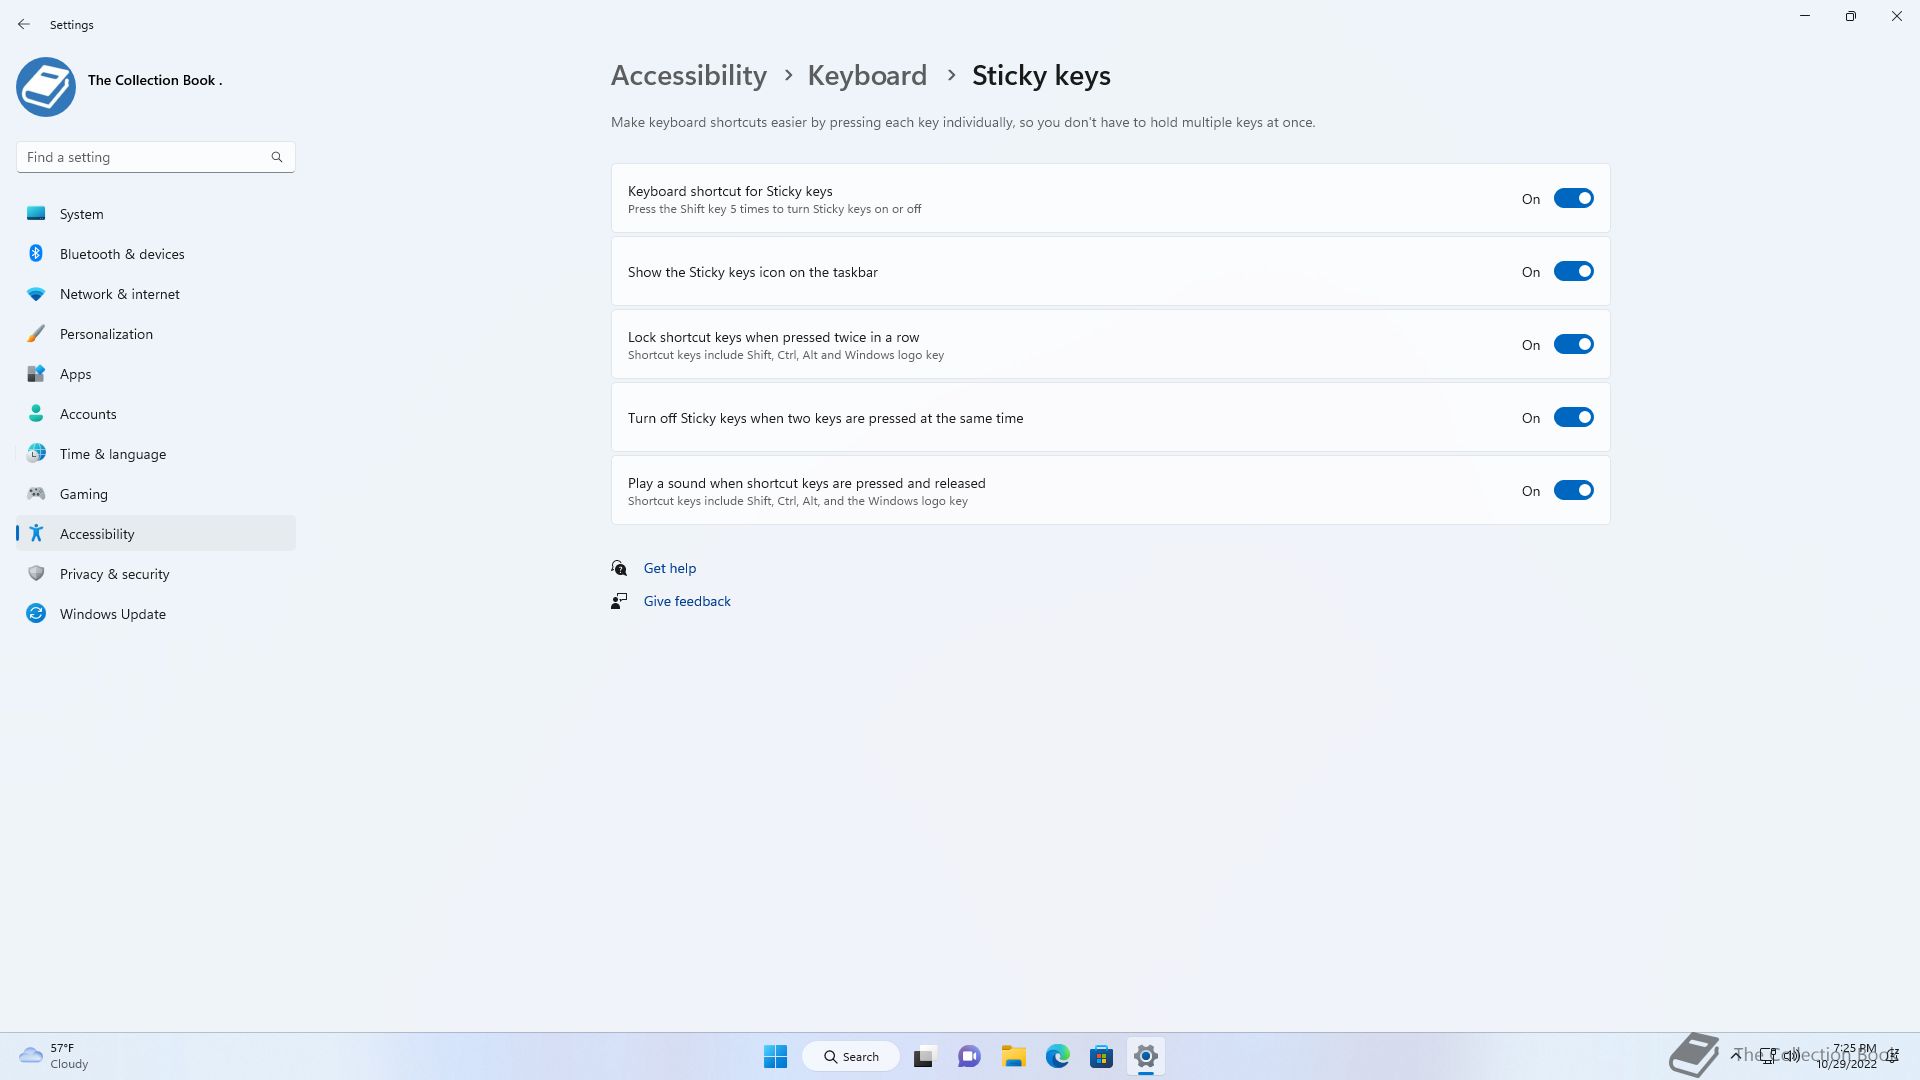The image size is (1920, 1080).
Task: Go back with the back arrow
Action: (24, 24)
